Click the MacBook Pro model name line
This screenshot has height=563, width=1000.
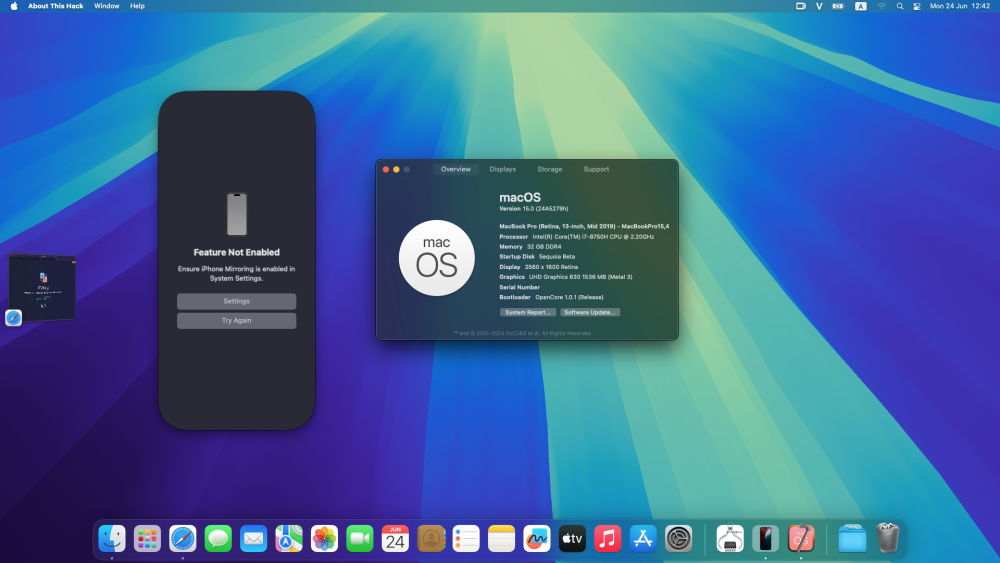[584, 226]
